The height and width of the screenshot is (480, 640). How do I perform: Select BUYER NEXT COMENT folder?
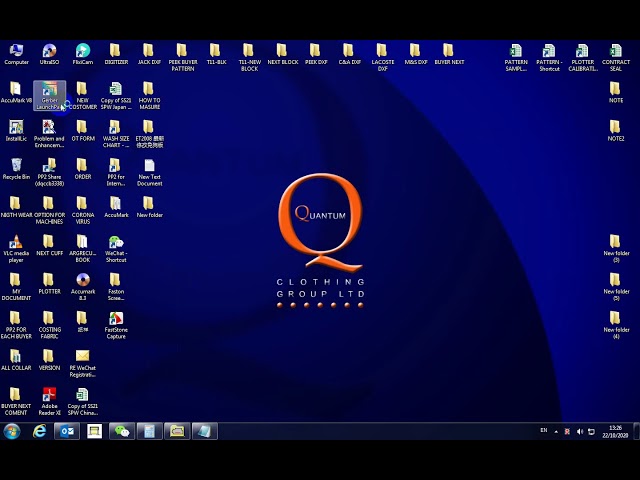pos(16,402)
